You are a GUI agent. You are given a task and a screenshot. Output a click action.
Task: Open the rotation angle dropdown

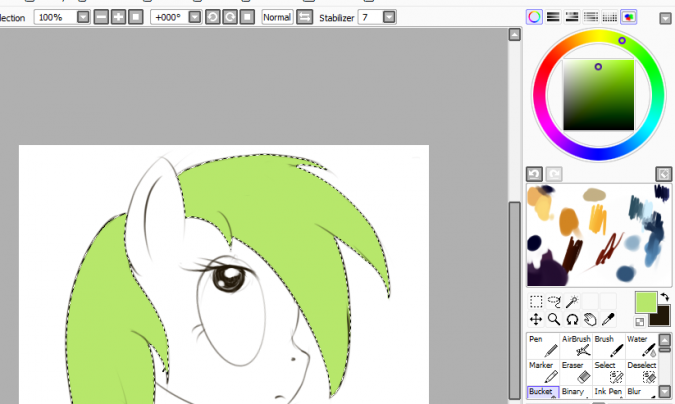(x=198, y=17)
